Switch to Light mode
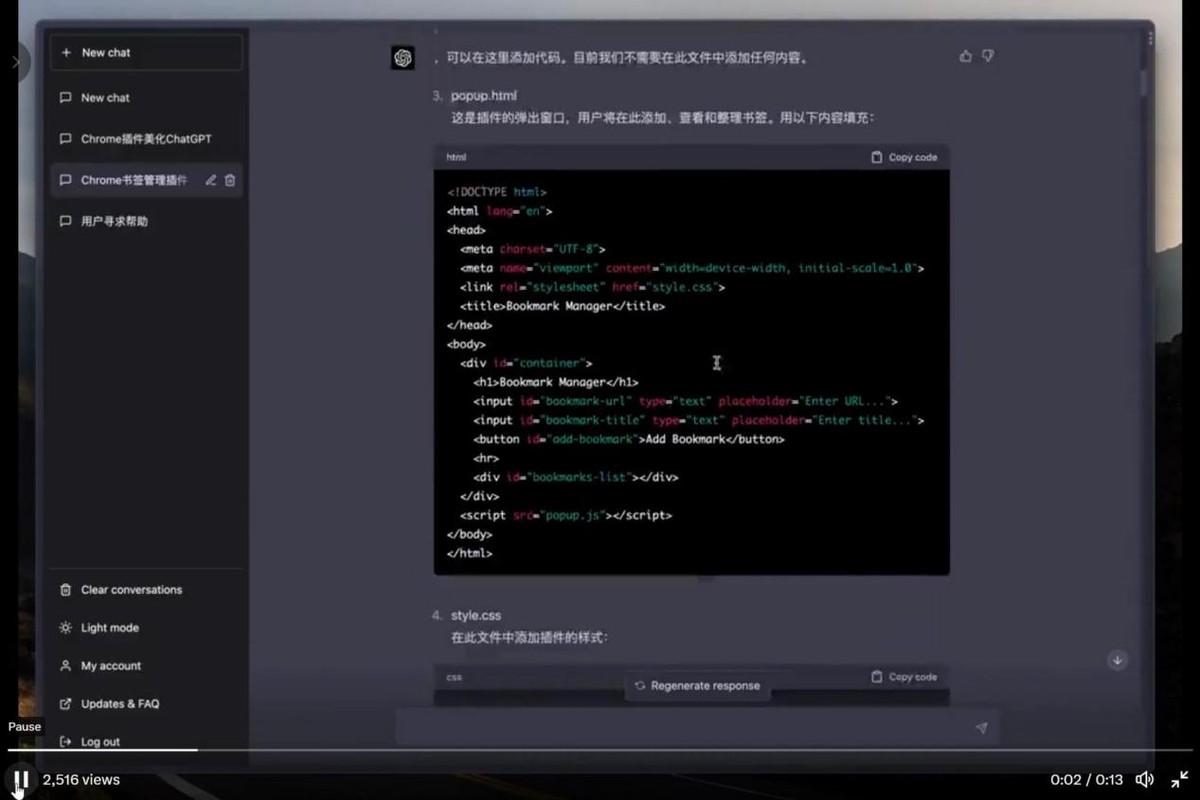This screenshot has height=800, width=1200. pyautogui.click(x=146, y=628)
